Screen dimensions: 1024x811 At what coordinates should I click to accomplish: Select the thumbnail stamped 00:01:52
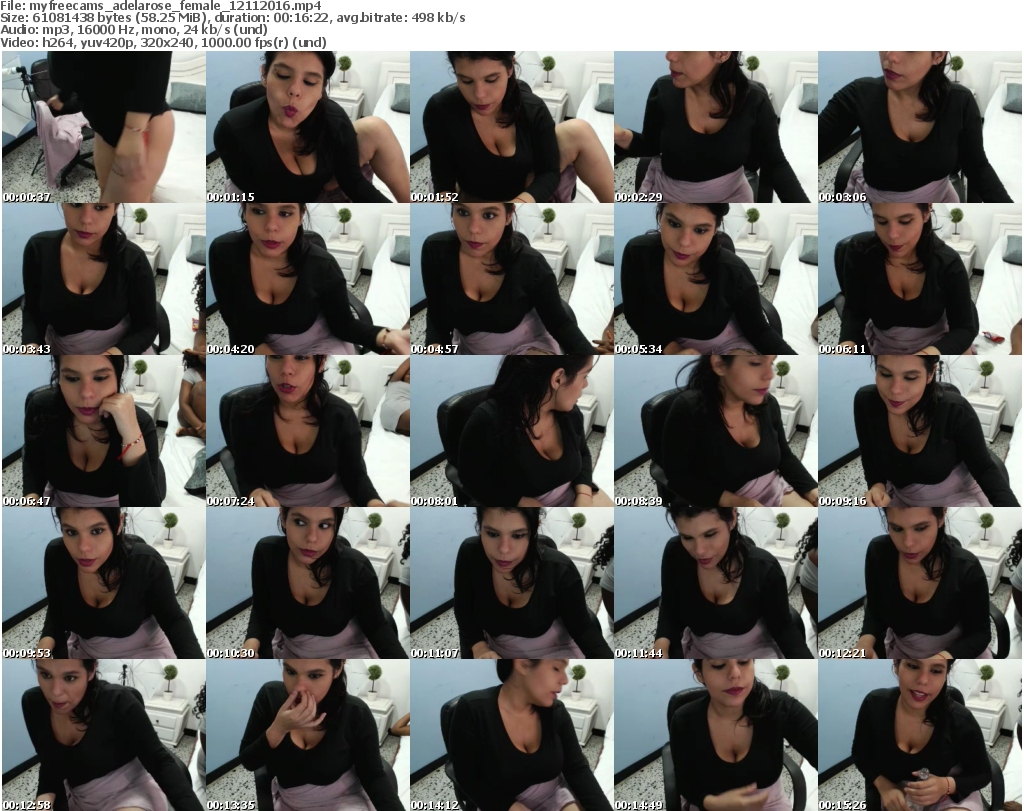(x=511, y=127)
